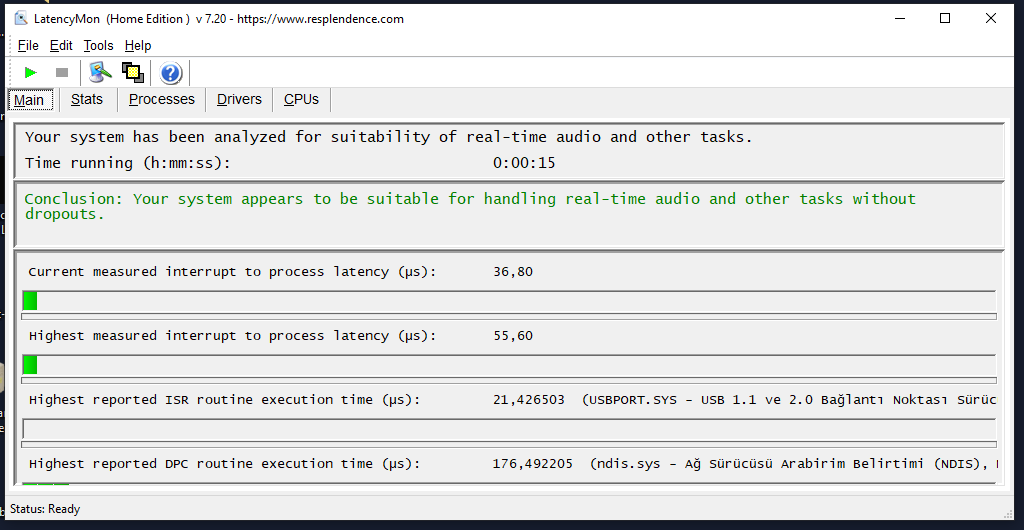The image size is (1024, 530).
Task: View the CPUs tab
Action: pyautogui.click(x=301, y=100)
